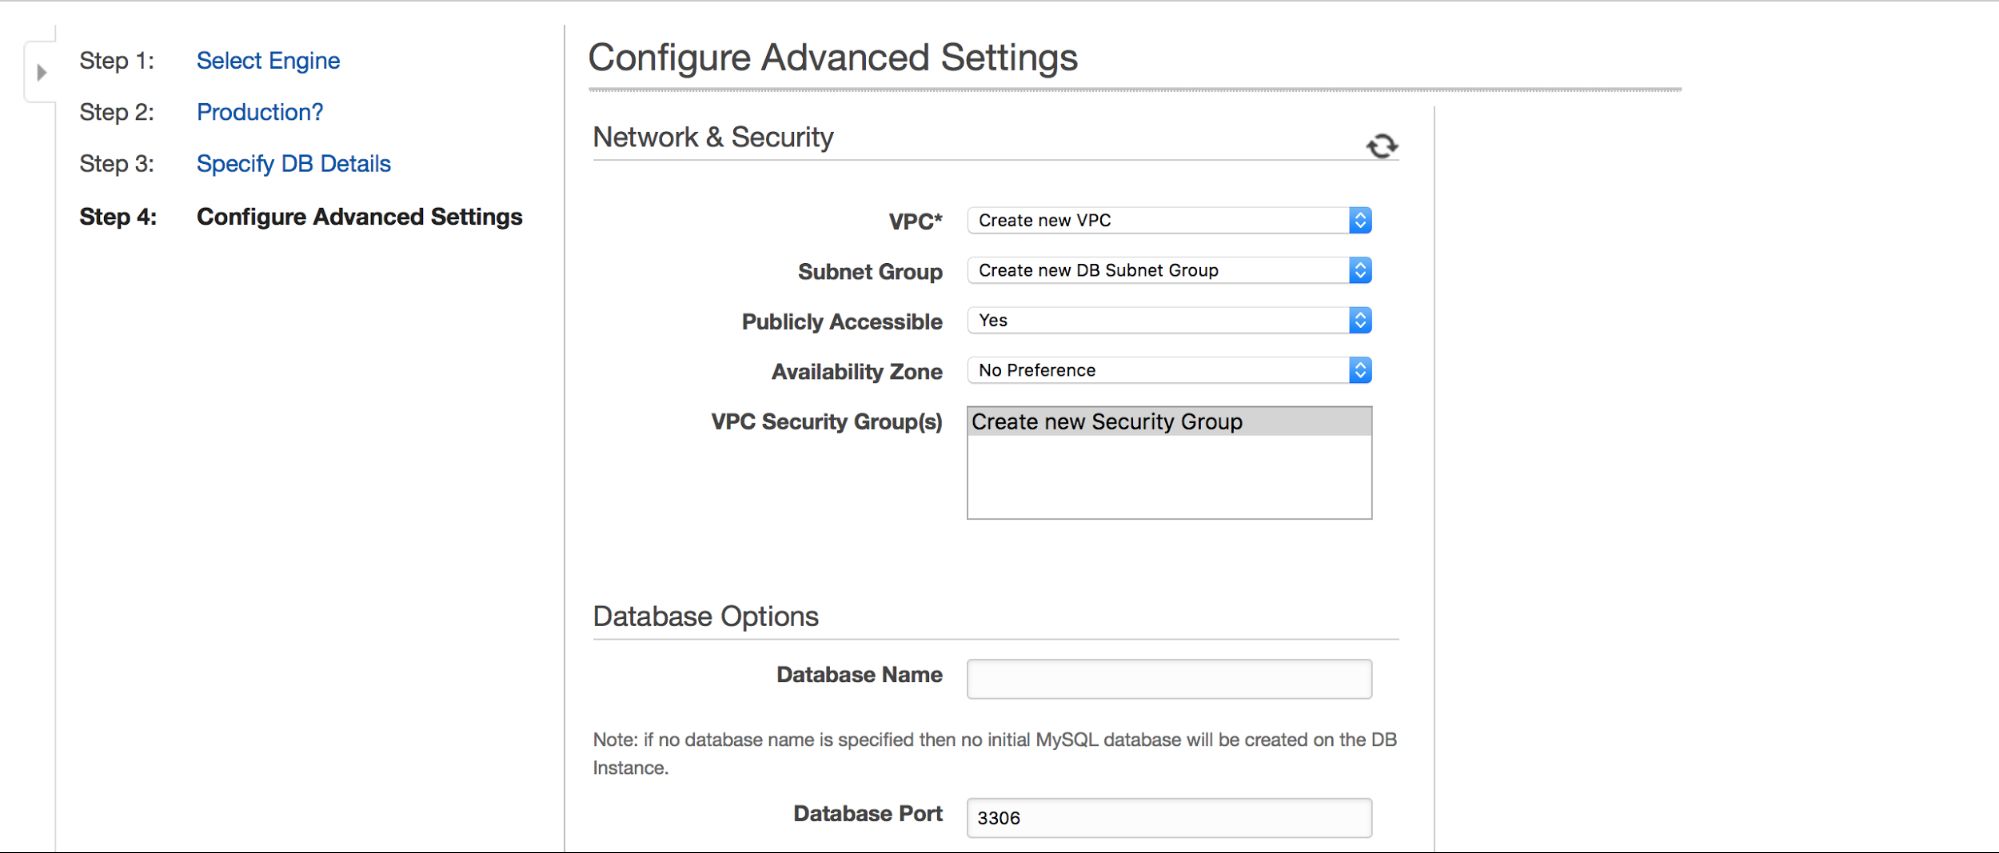Open the Production? step link

click(260, 112)
